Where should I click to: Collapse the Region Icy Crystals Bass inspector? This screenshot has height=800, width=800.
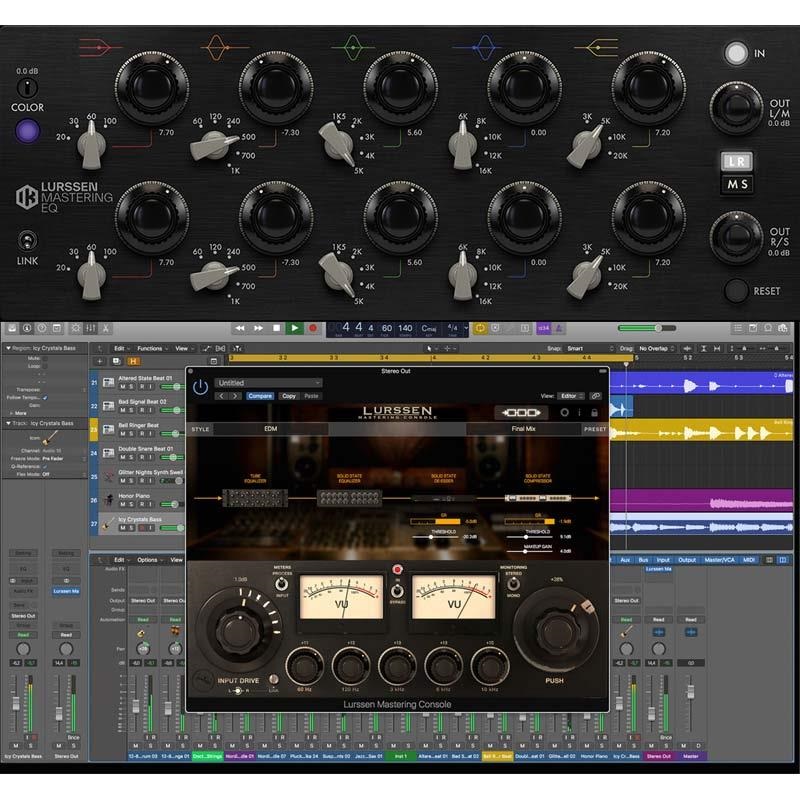point(8,348)
